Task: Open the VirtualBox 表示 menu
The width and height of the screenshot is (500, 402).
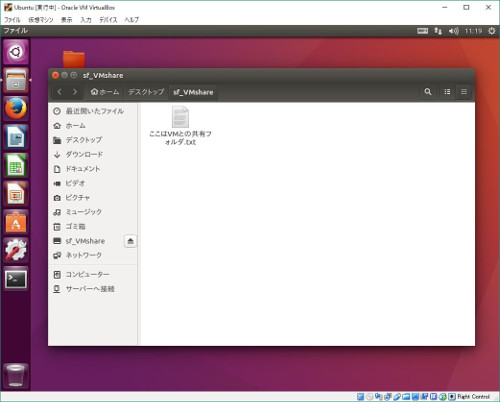Action: tap(66, 20)
